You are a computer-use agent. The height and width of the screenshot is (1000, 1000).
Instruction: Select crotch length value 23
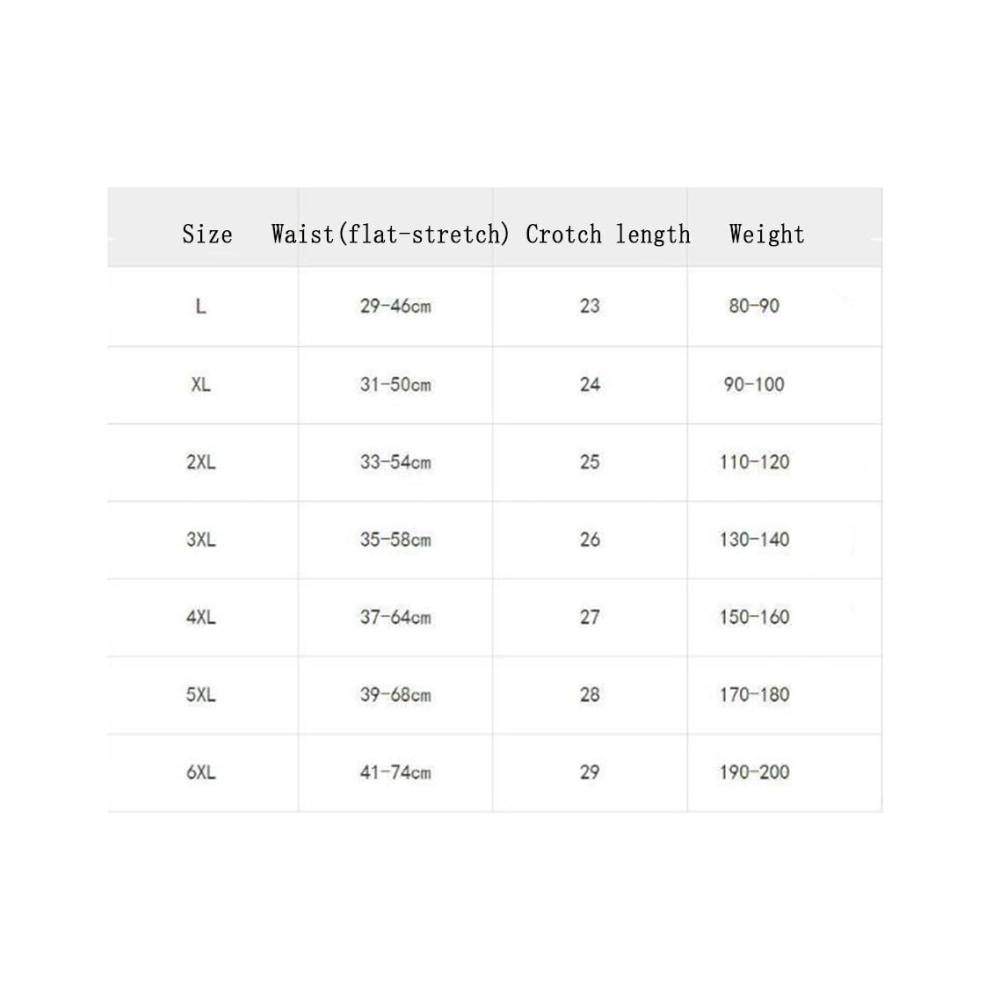pos(590,306)
